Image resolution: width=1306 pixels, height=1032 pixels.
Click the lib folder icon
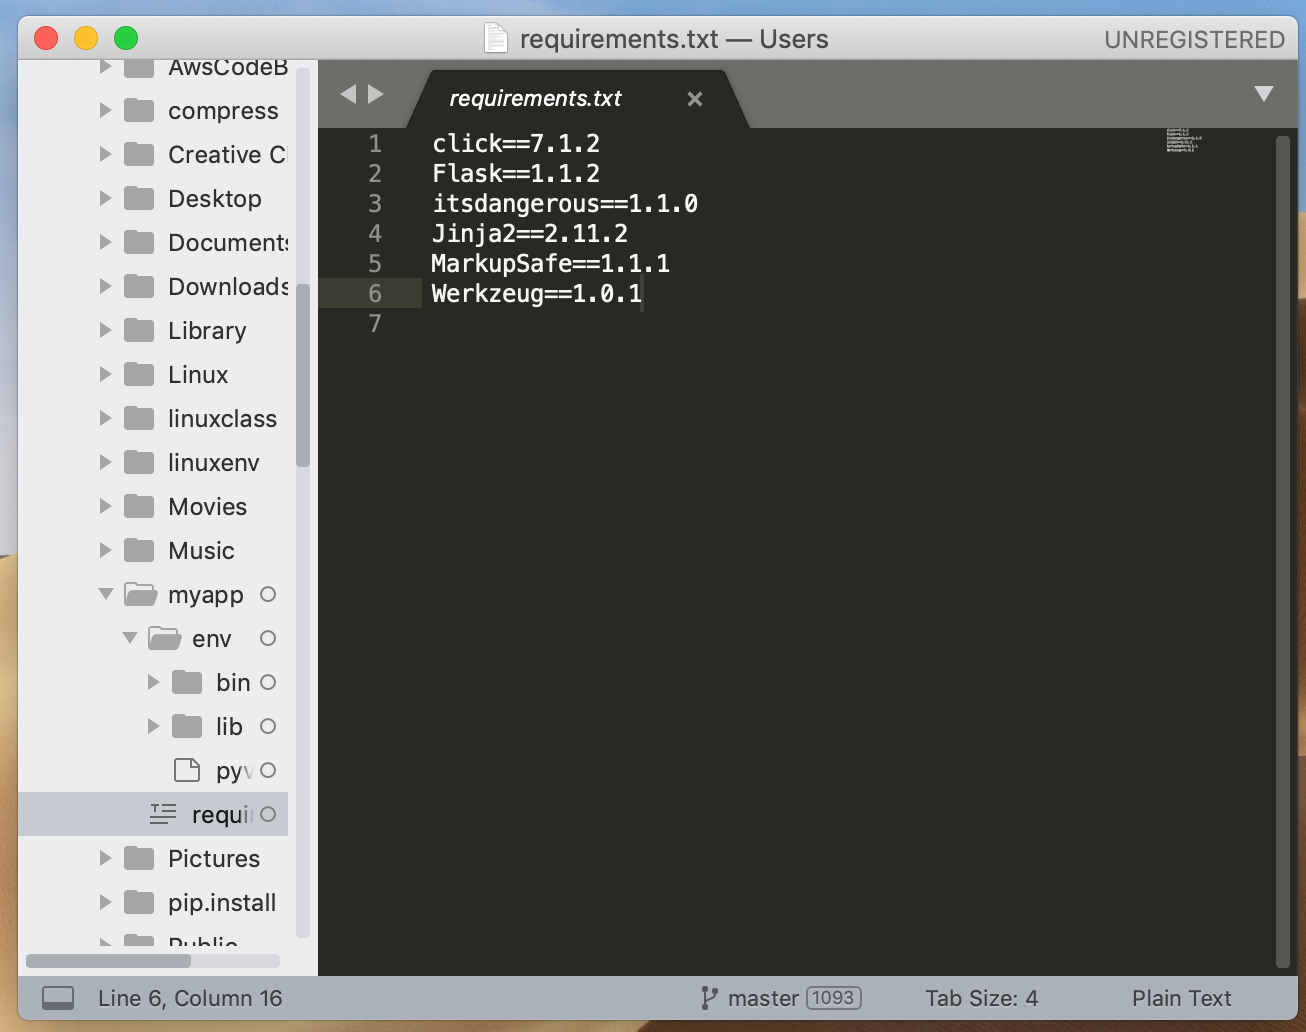[187, 726]
